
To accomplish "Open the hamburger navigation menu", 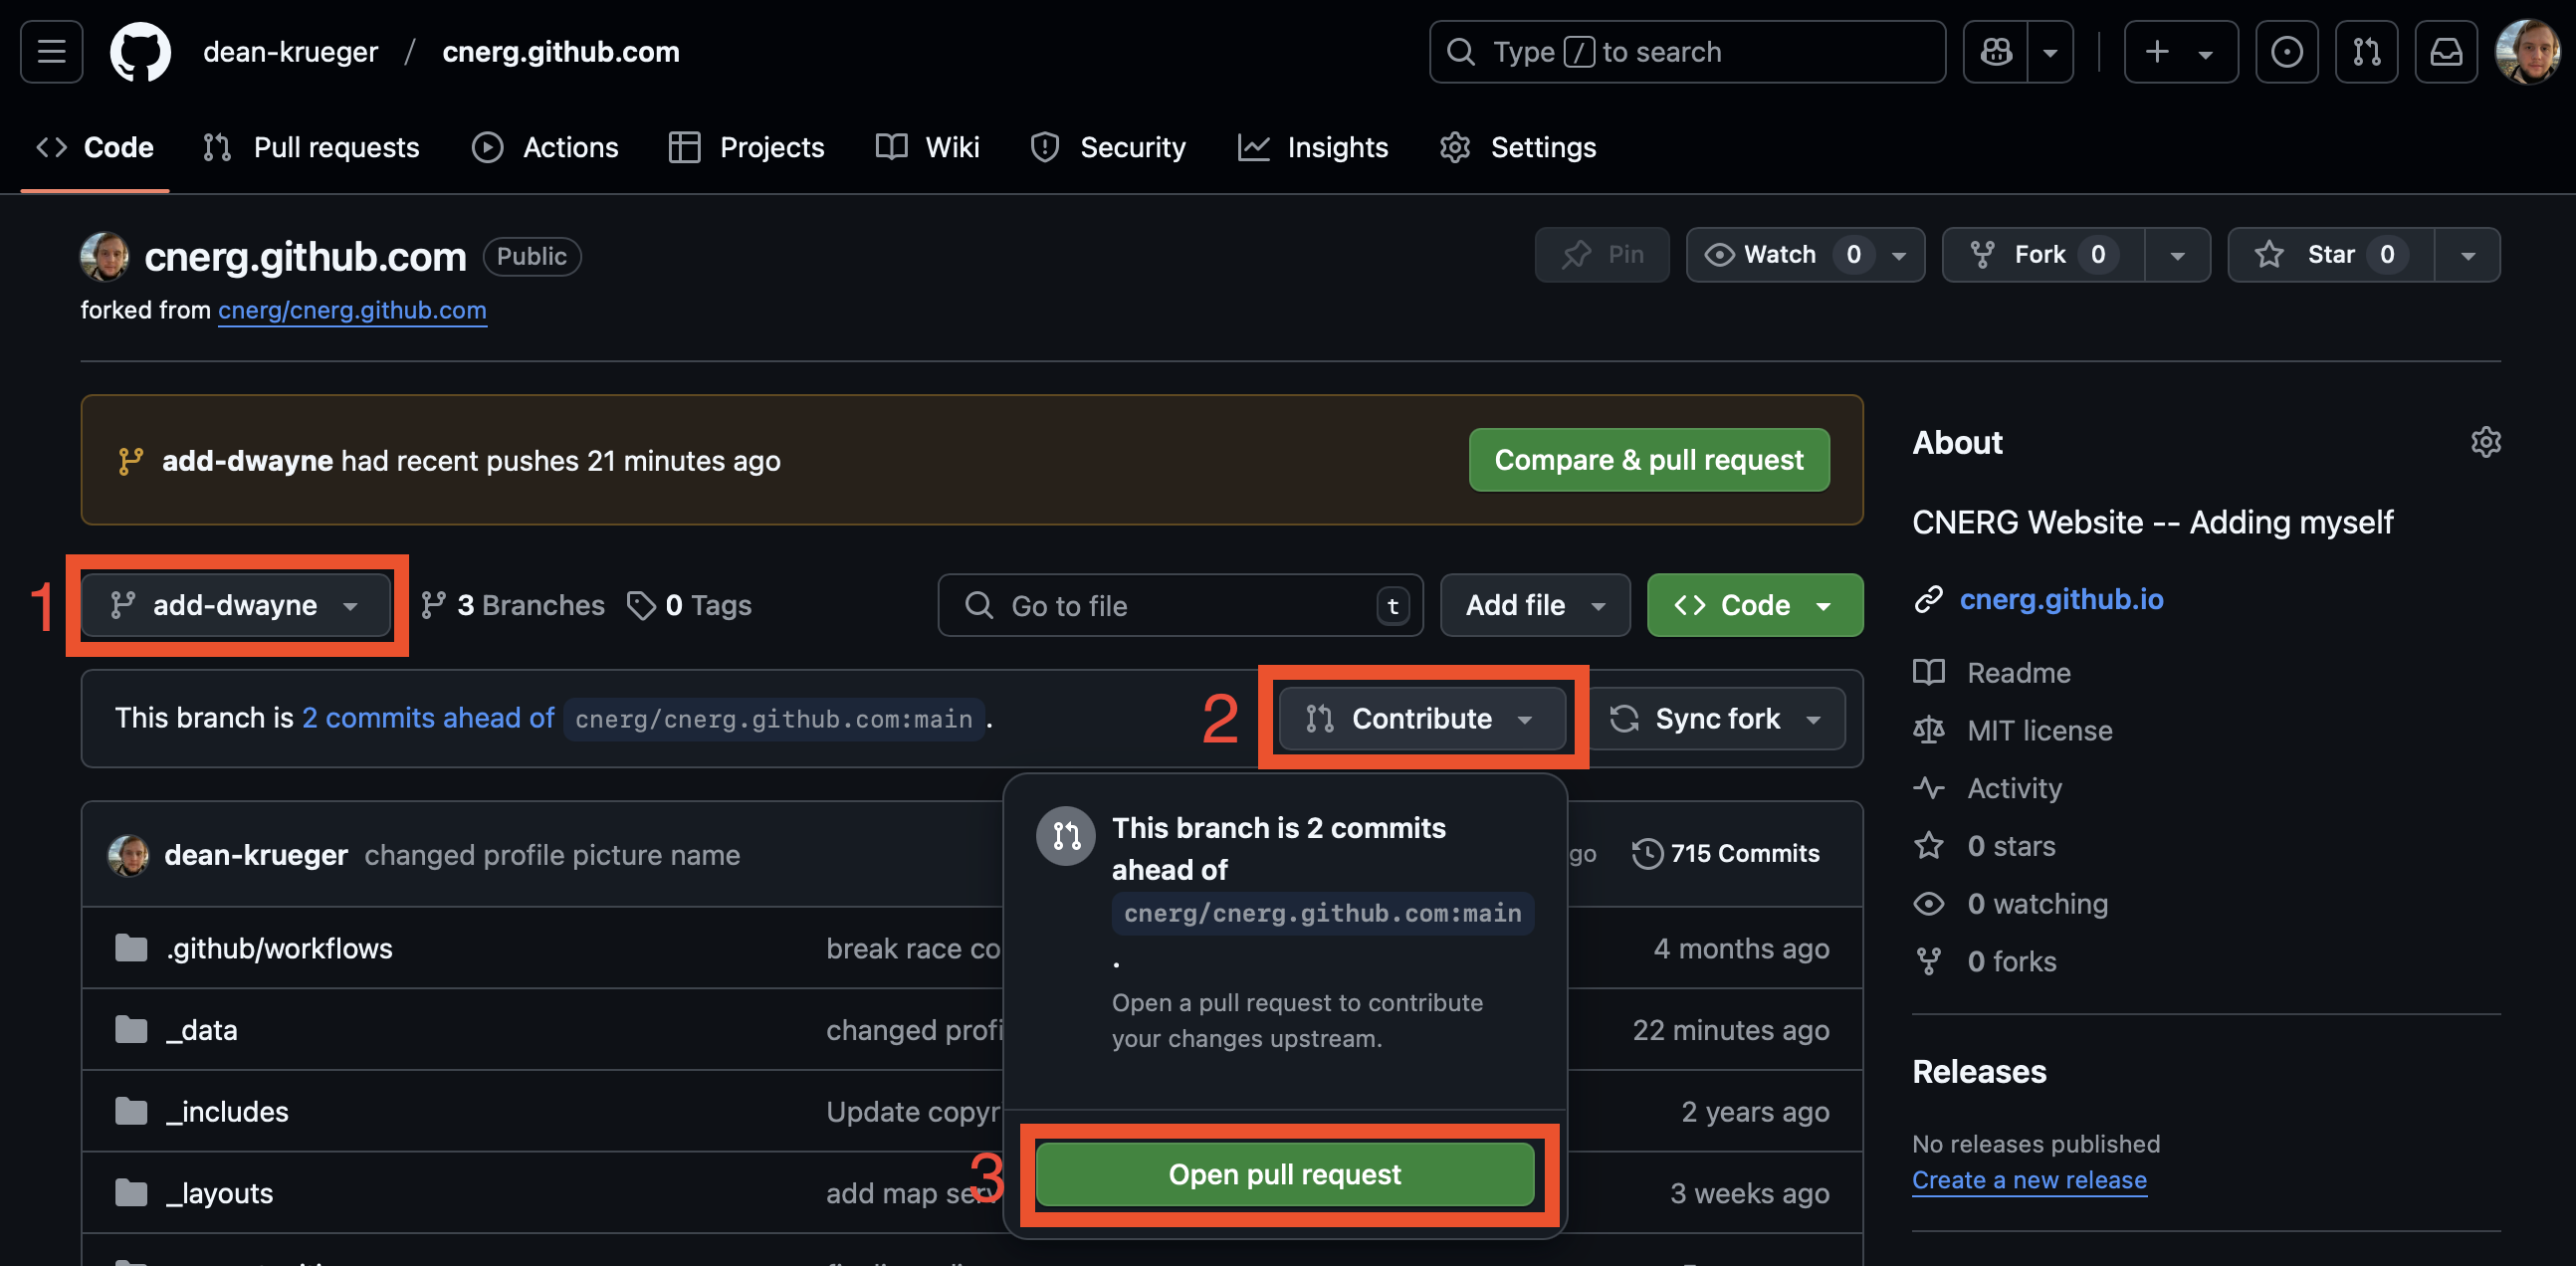I will pyautogui.click(x=51, y=51).
